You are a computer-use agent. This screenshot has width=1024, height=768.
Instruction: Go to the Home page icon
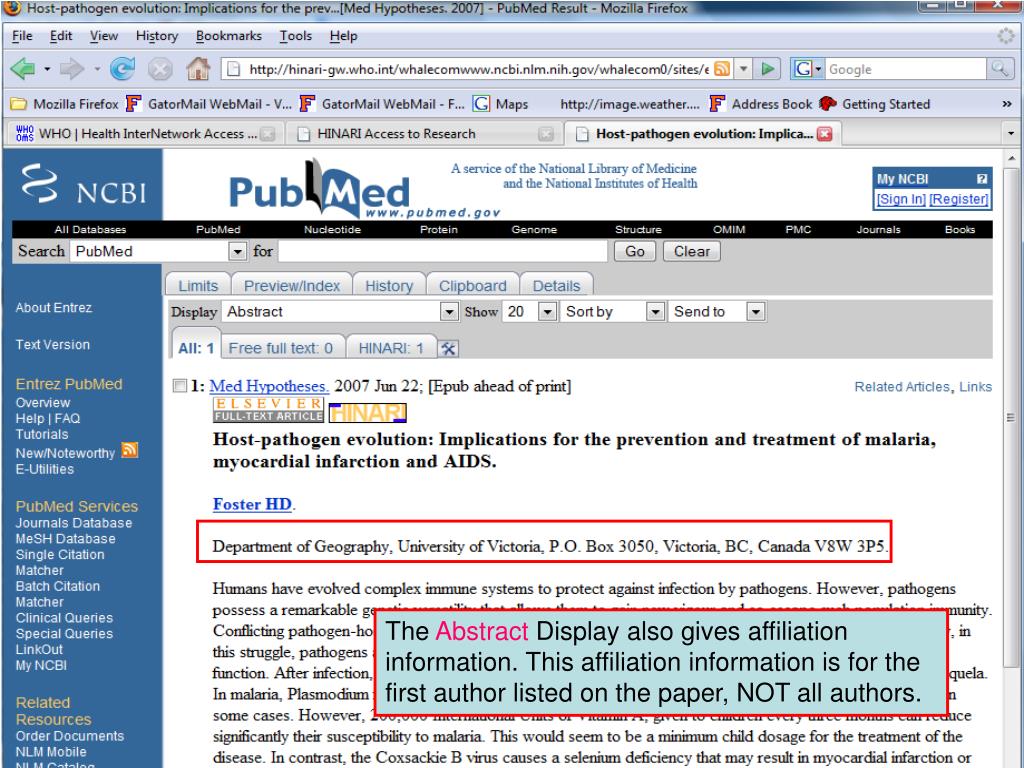coord(198,69)
